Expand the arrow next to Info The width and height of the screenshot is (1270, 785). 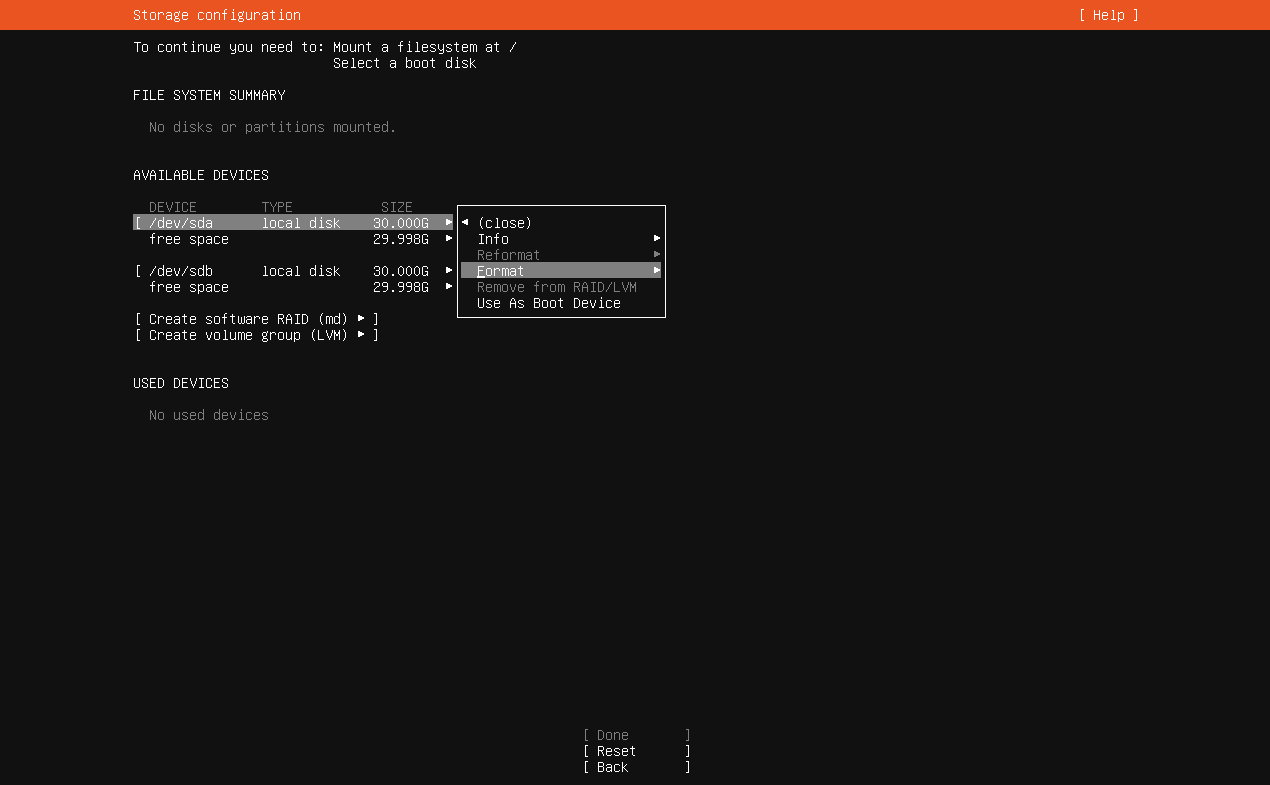pyautogui.click(x=657, y=239)
